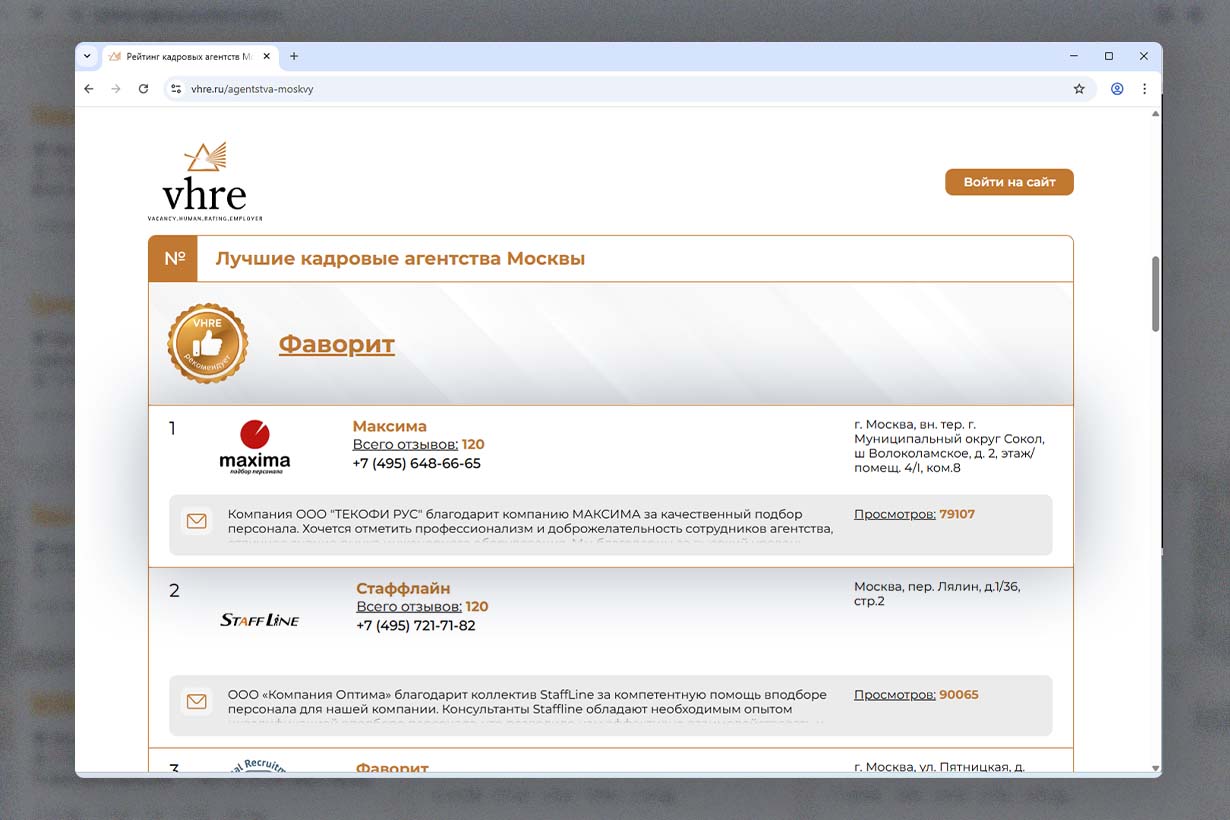Click envelope icon in StaffLine review
Image resolution: width=1230 pixels, height=820 pixels.
pyautogui.click(x=197, y=702)
